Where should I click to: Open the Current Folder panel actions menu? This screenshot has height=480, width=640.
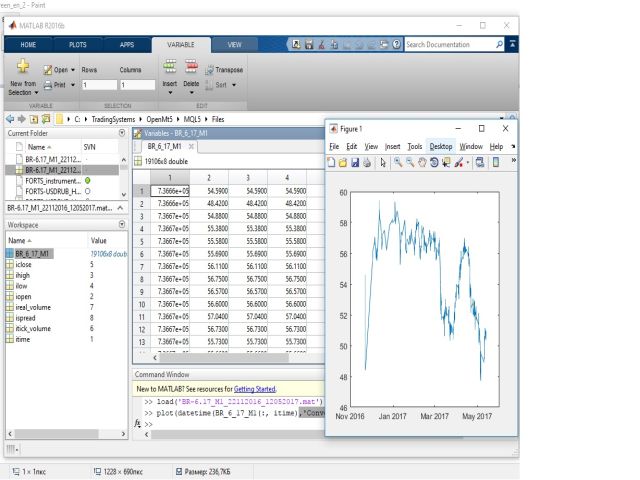(x=122, y=133)
